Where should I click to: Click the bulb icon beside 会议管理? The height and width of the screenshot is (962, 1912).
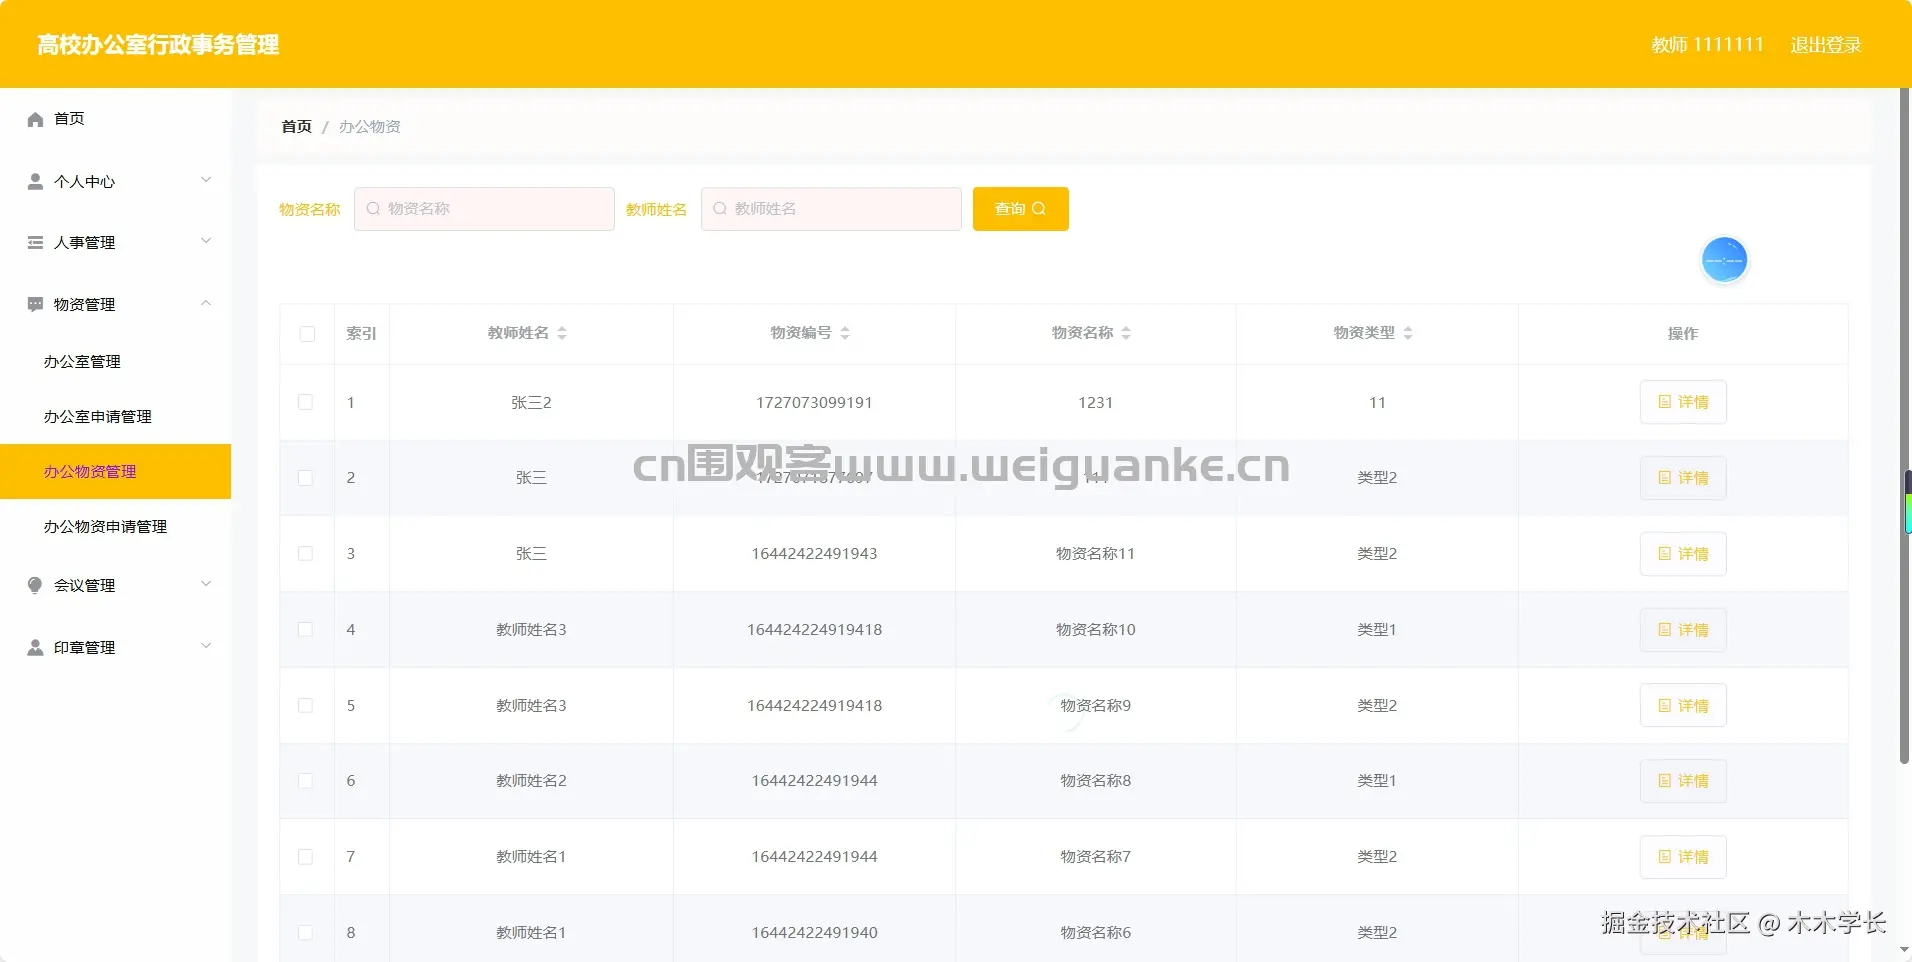pos(35,585)
